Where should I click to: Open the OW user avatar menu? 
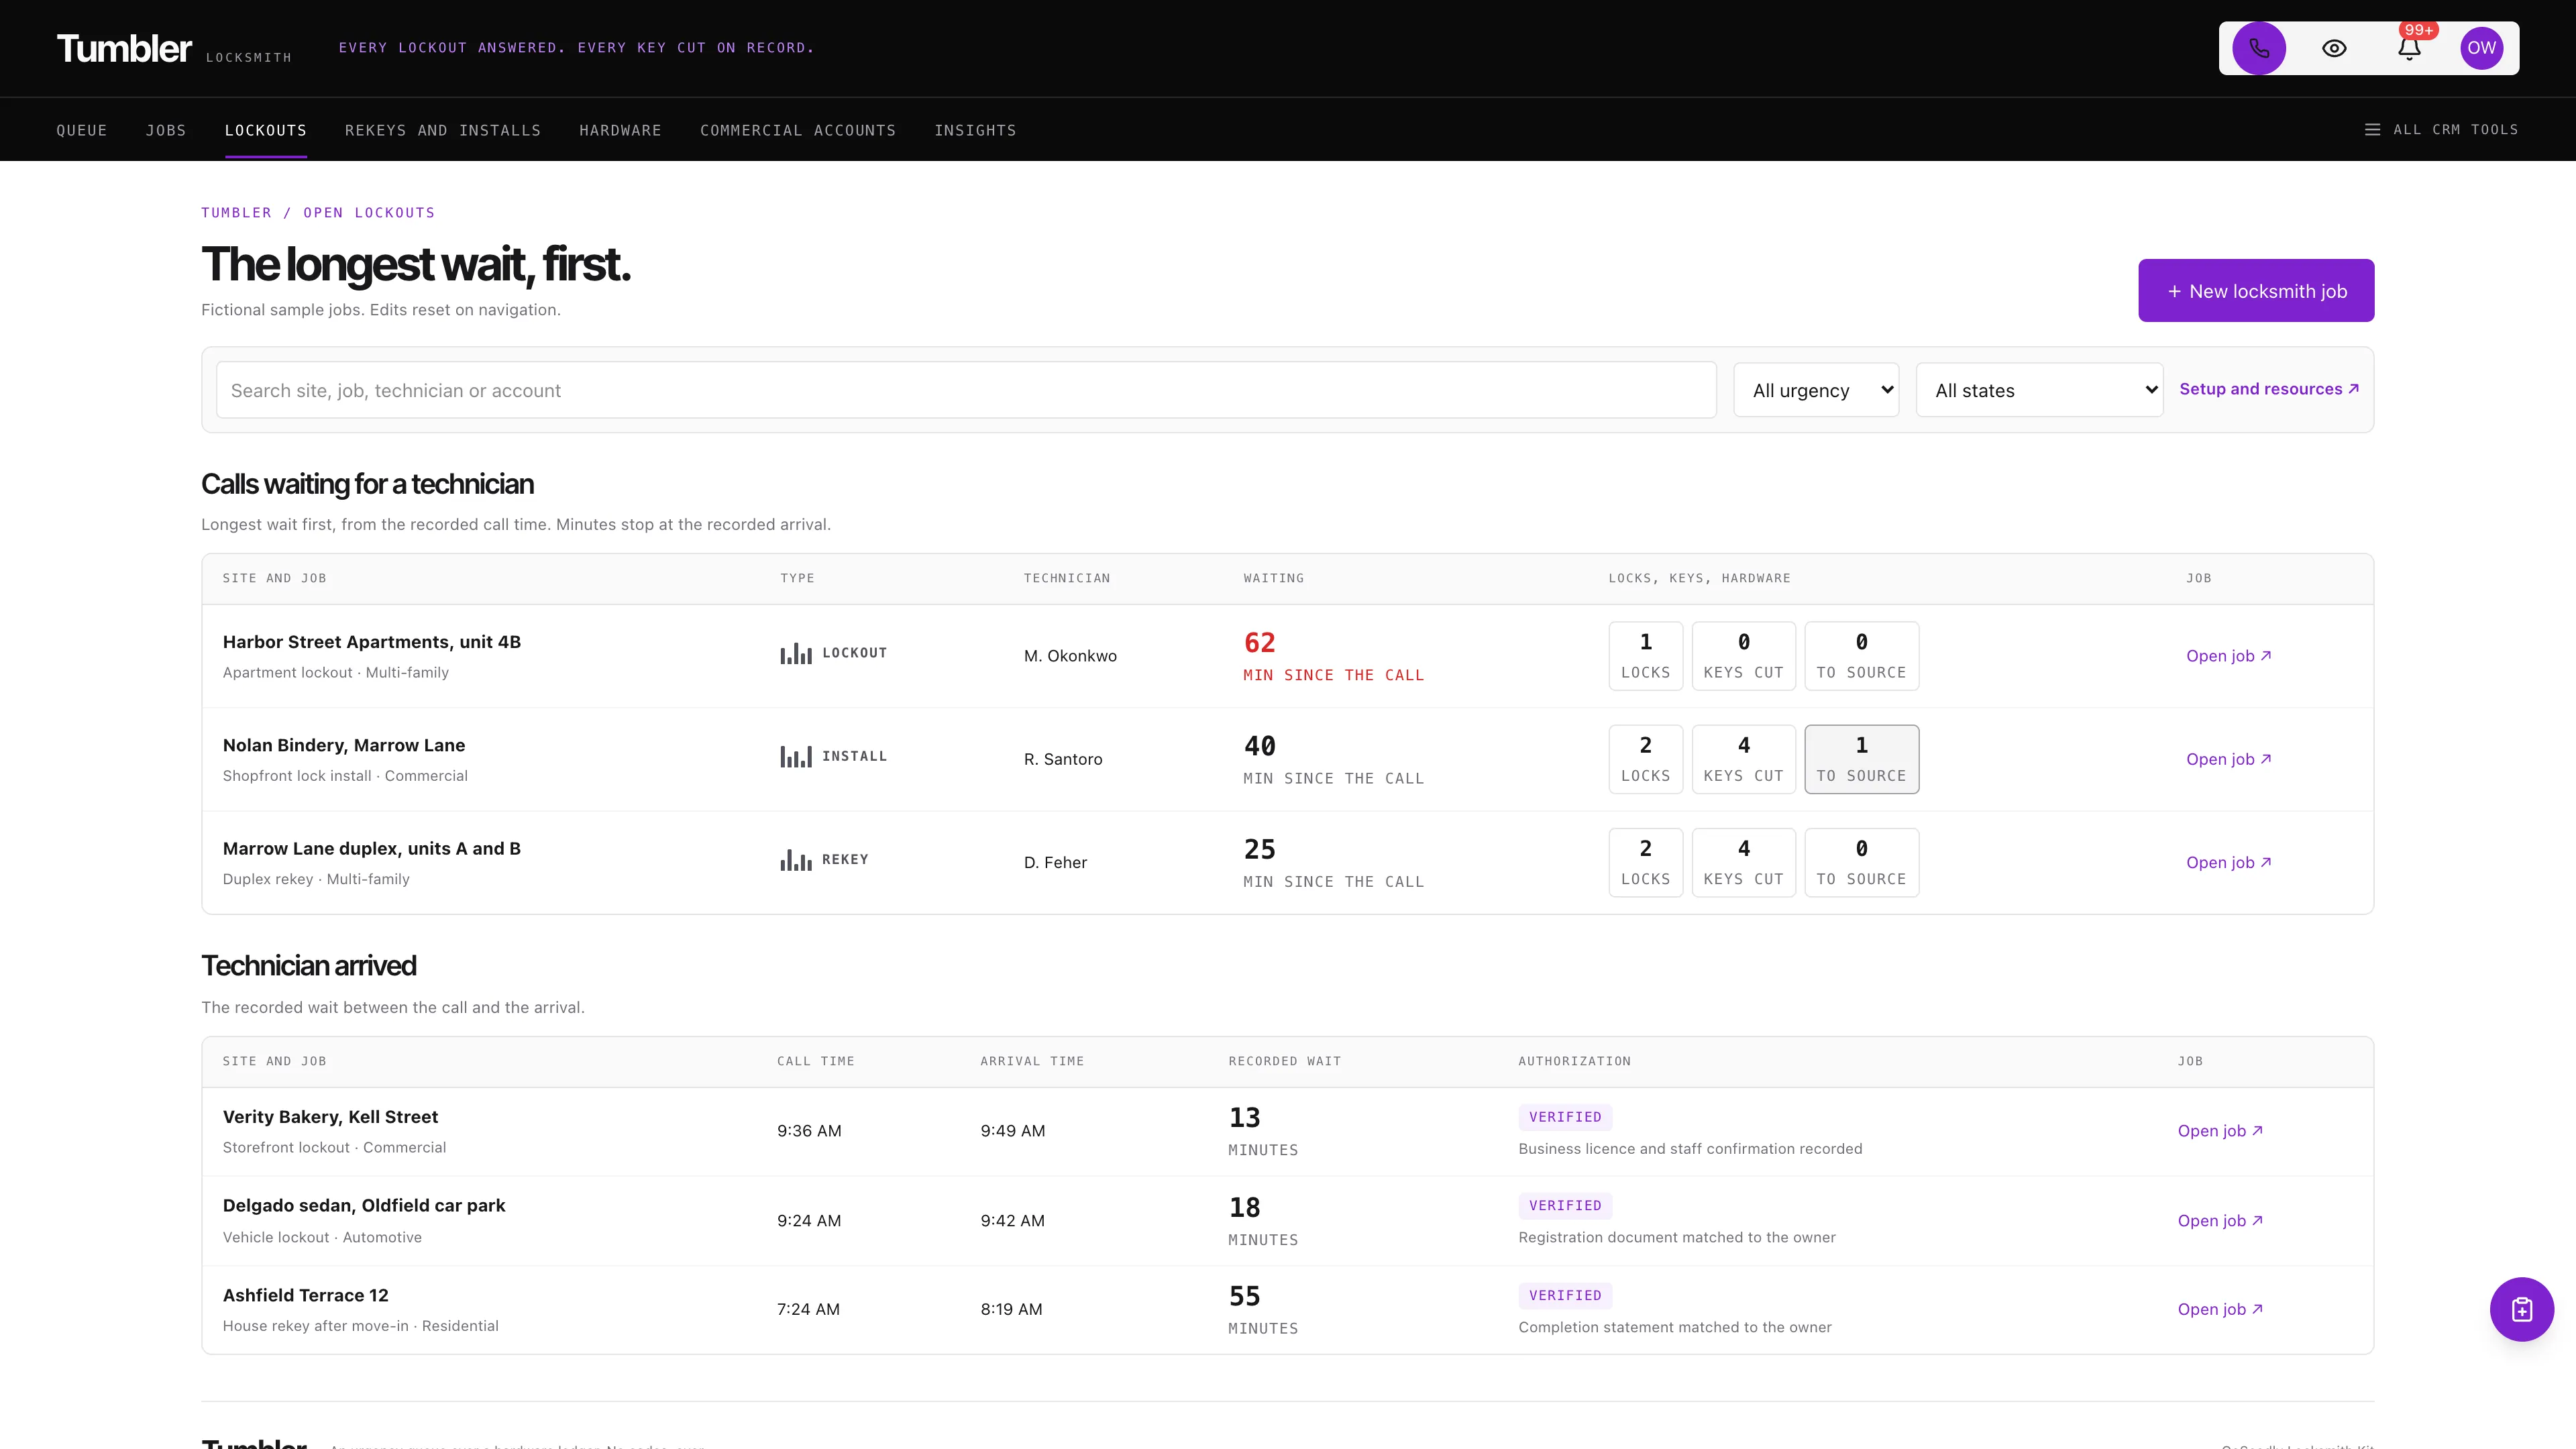point(2481,48)
